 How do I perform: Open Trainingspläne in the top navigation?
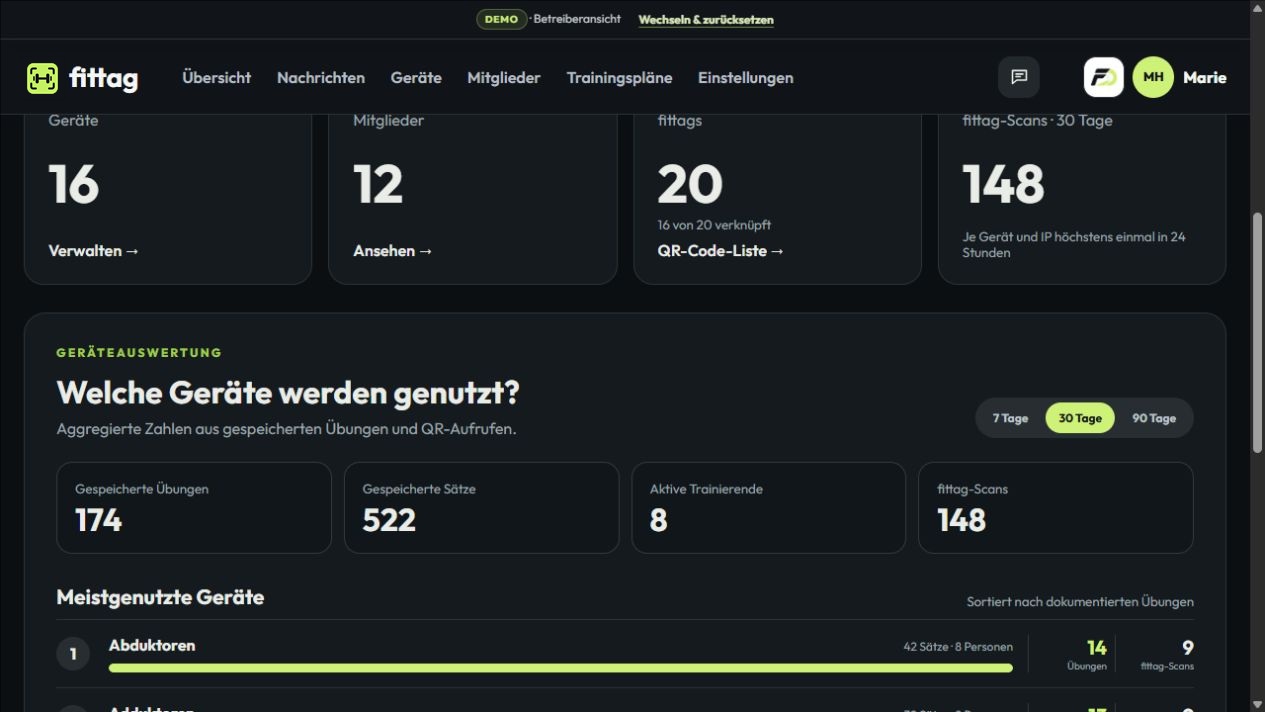coord(619,78)
